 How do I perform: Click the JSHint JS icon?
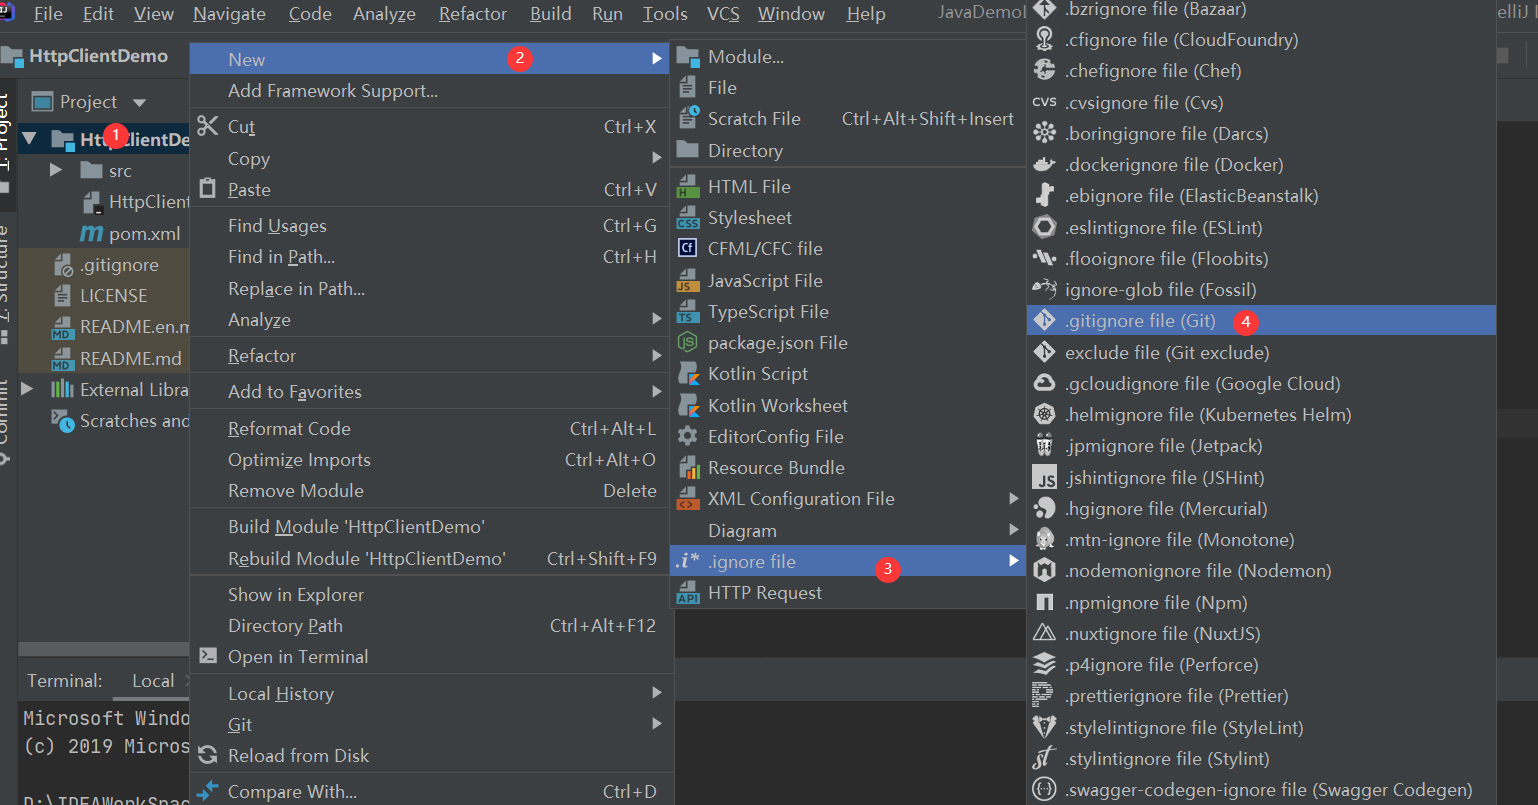coord(1044,478)
